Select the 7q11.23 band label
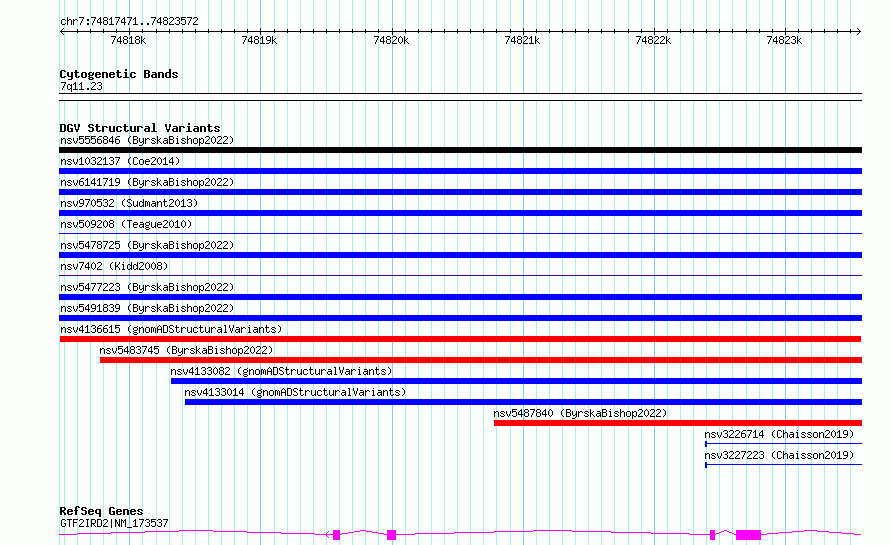Image resolution: width=890 pixels, height=545 pixels. (81, 86)
